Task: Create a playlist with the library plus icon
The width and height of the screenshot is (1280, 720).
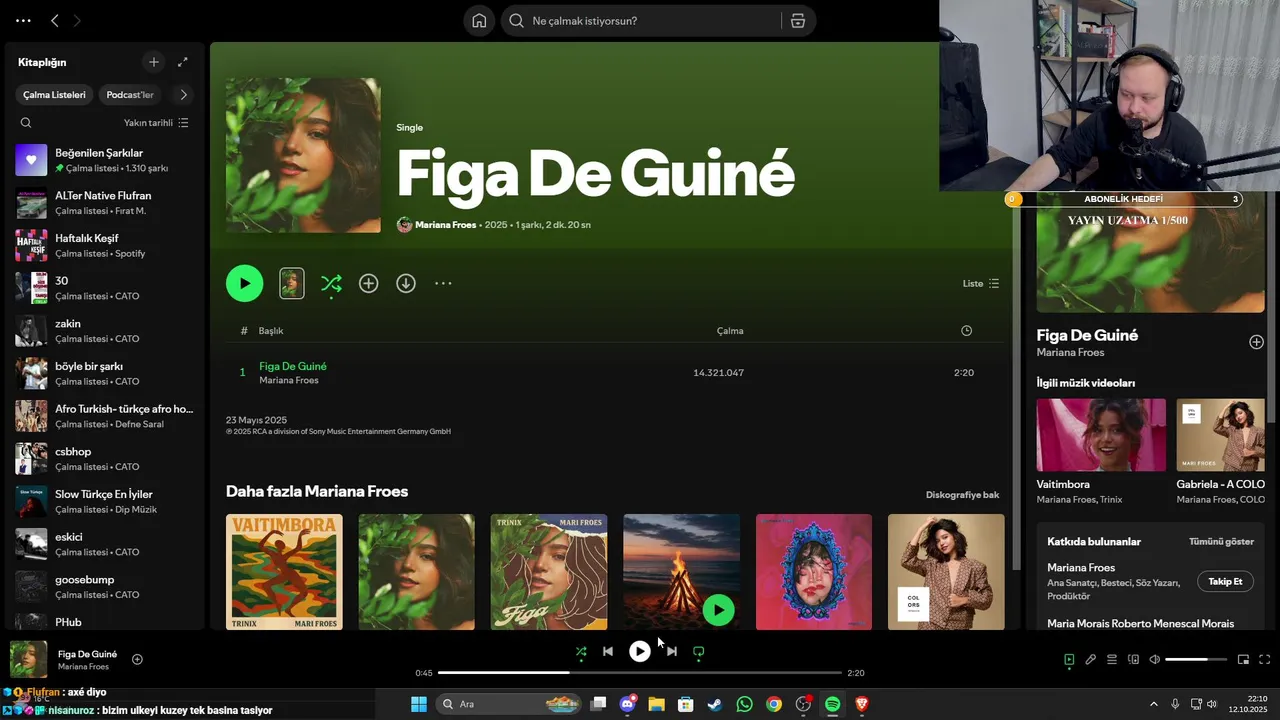Action: point(154,62)
